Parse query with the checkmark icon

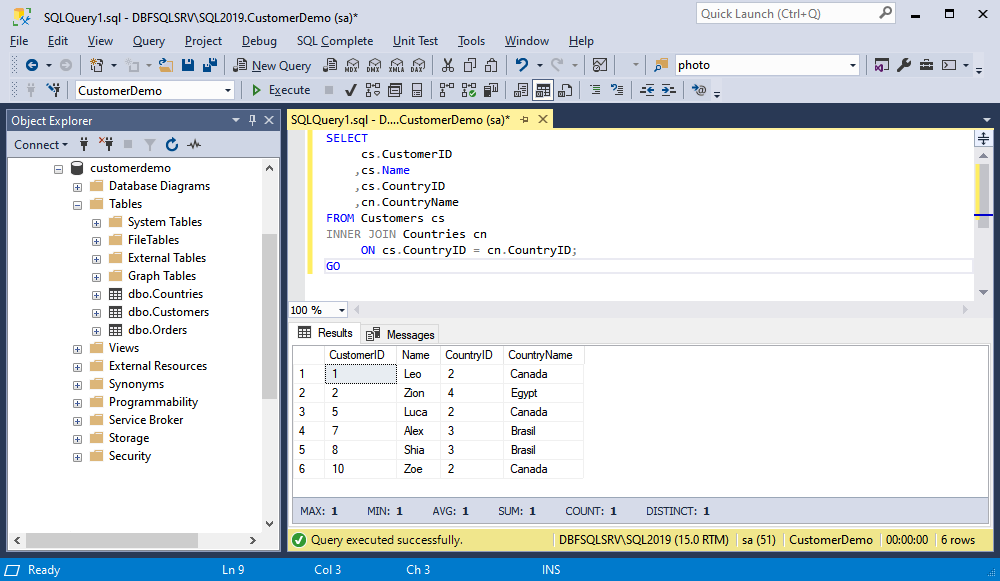point(350,91)
